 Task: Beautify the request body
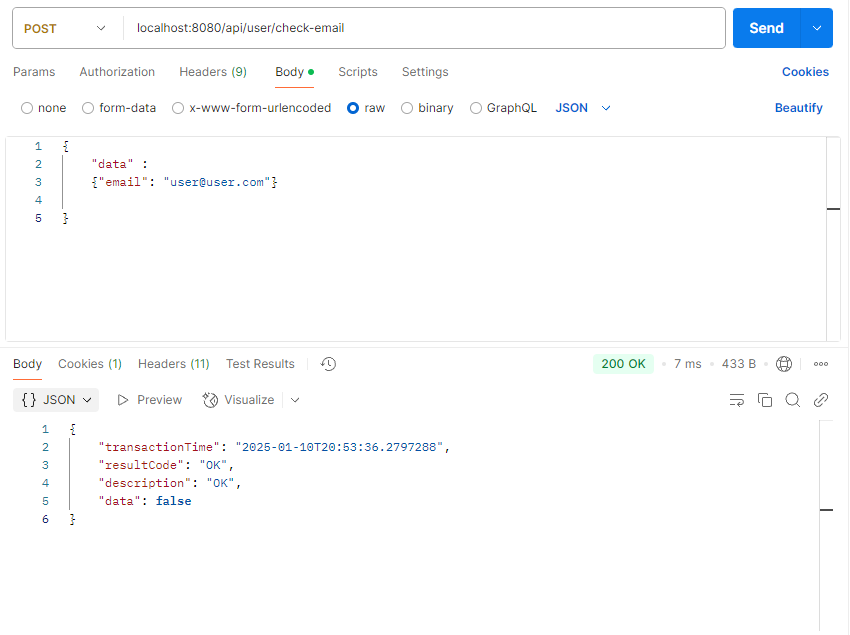point(799,108)
